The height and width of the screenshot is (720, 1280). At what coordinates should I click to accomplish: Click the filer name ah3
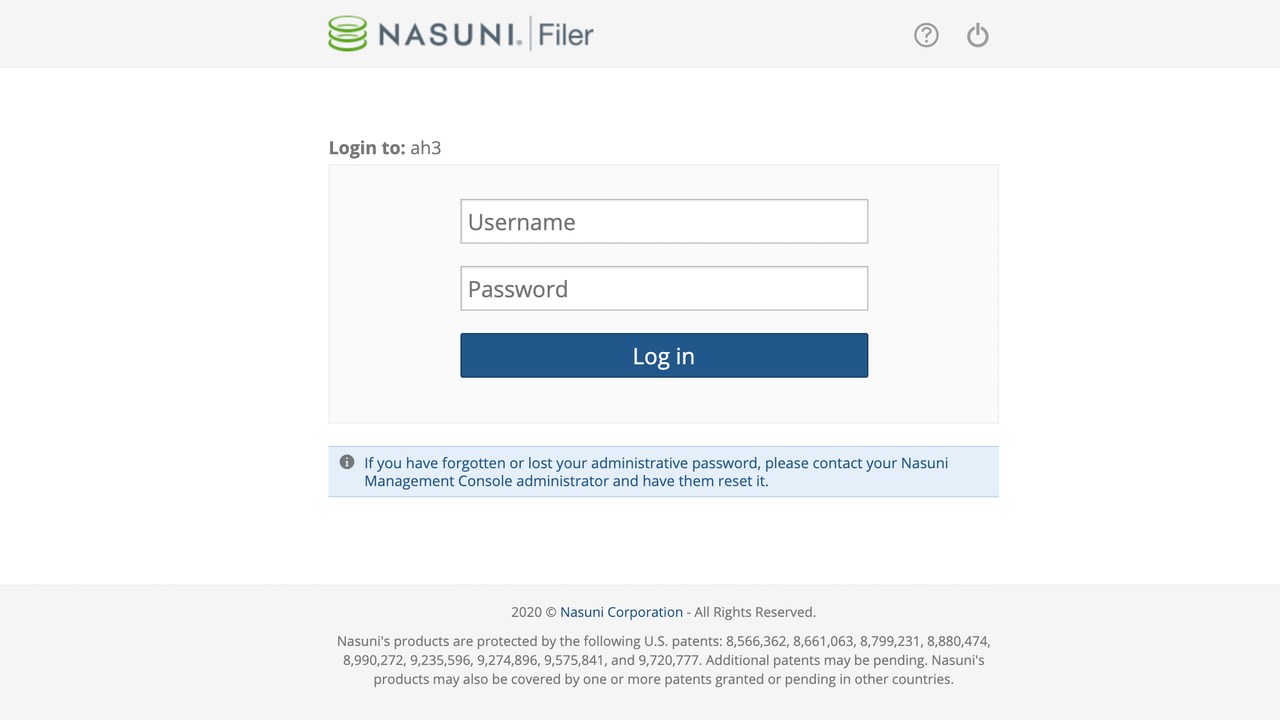425,148
